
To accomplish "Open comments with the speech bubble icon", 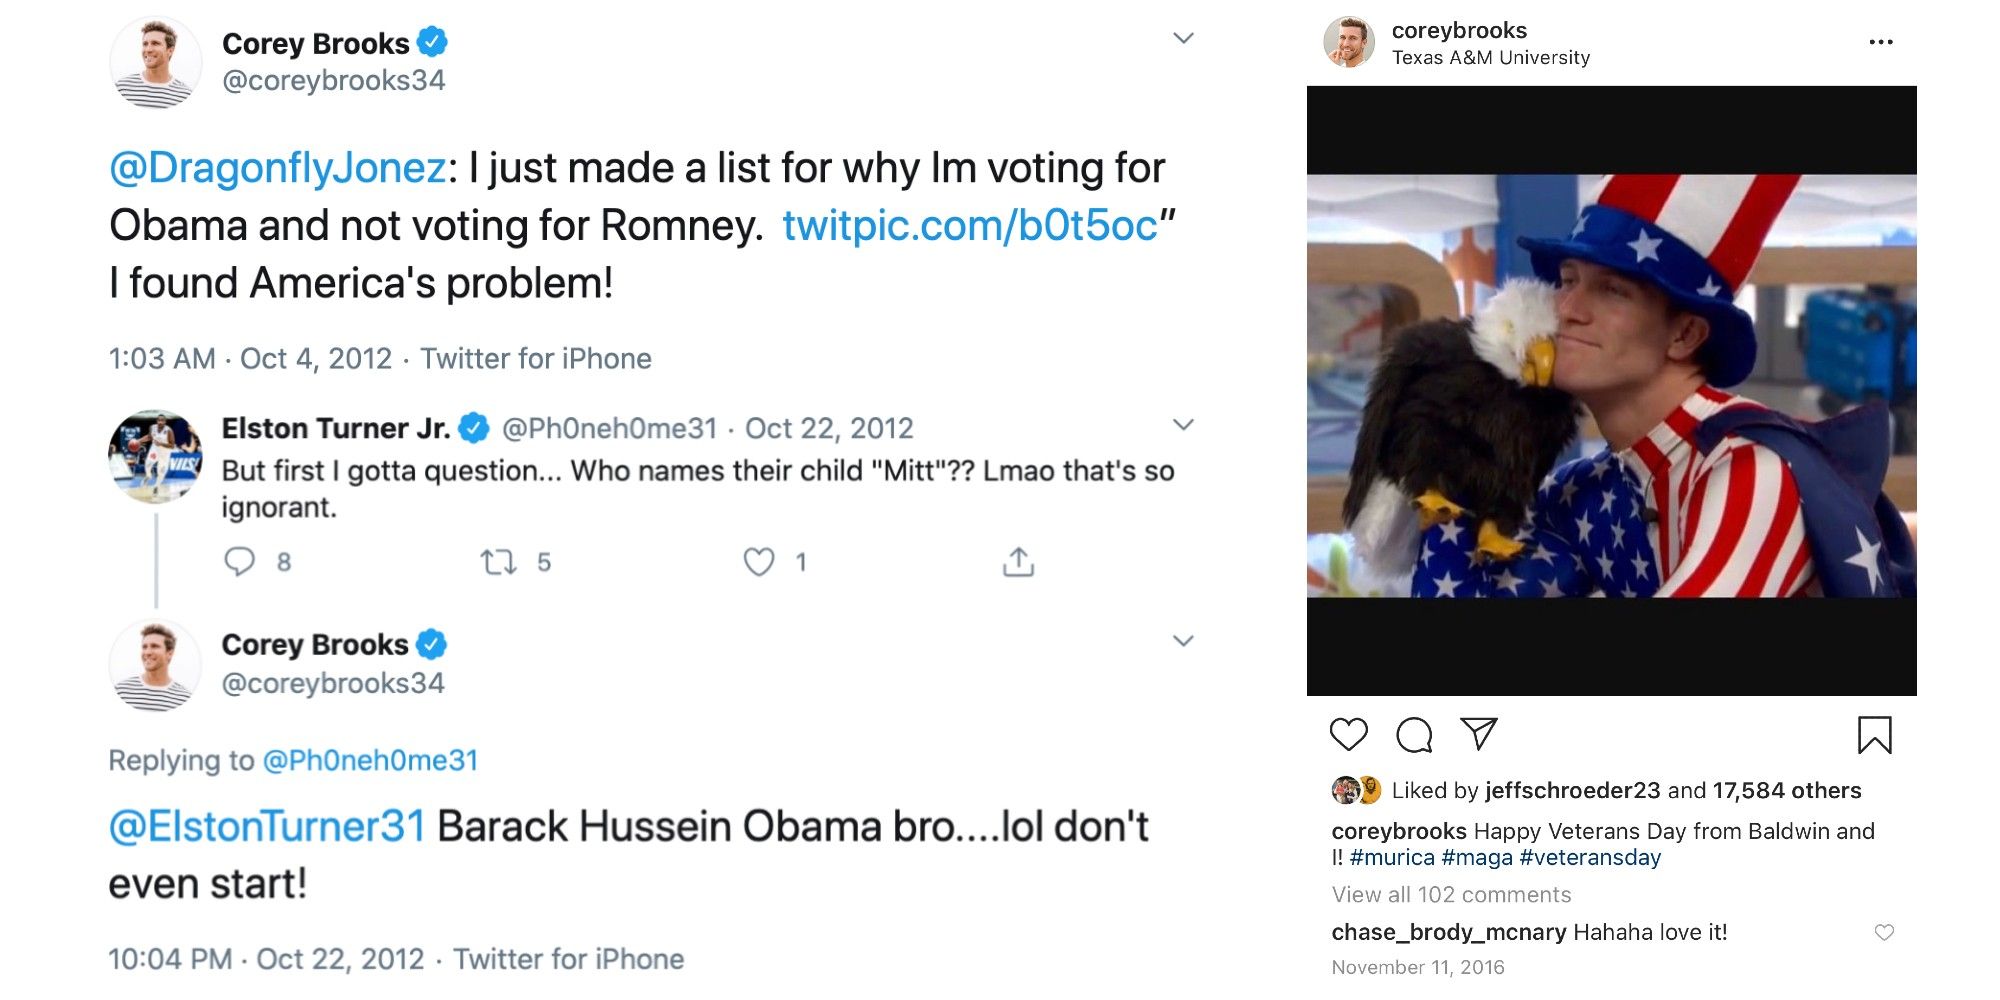I will click(1413, 736).
